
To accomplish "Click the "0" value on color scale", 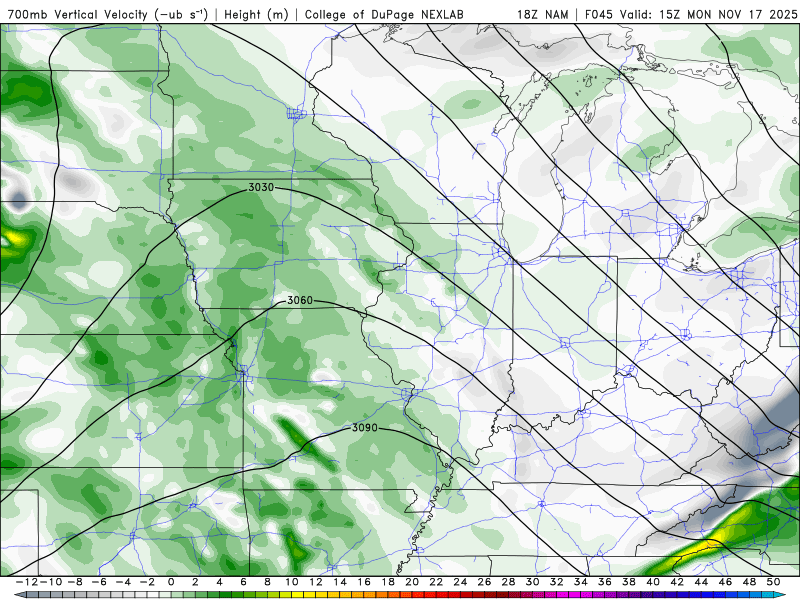I will (x=171, y=582).
